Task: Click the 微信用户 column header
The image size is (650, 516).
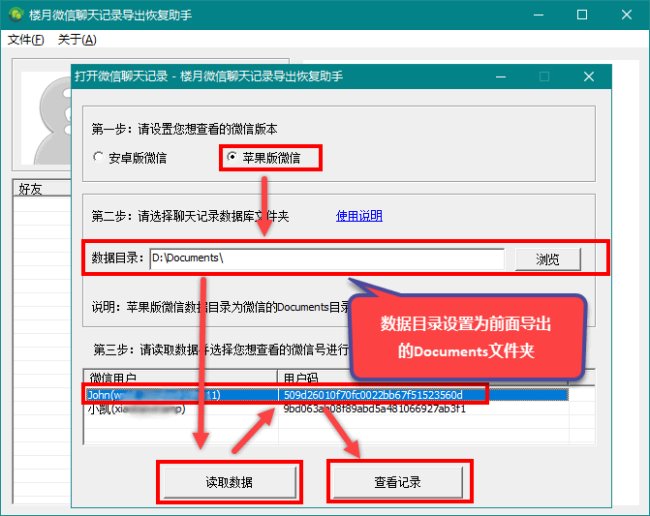Action: tap(181, 377)
